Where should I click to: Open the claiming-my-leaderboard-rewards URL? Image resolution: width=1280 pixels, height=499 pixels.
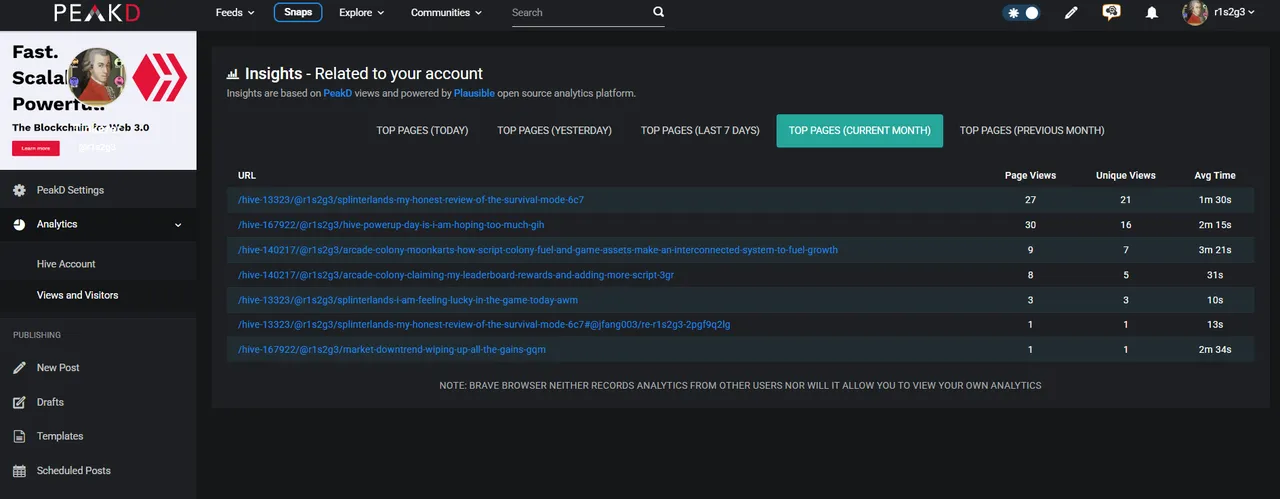[x=456, y=275]
